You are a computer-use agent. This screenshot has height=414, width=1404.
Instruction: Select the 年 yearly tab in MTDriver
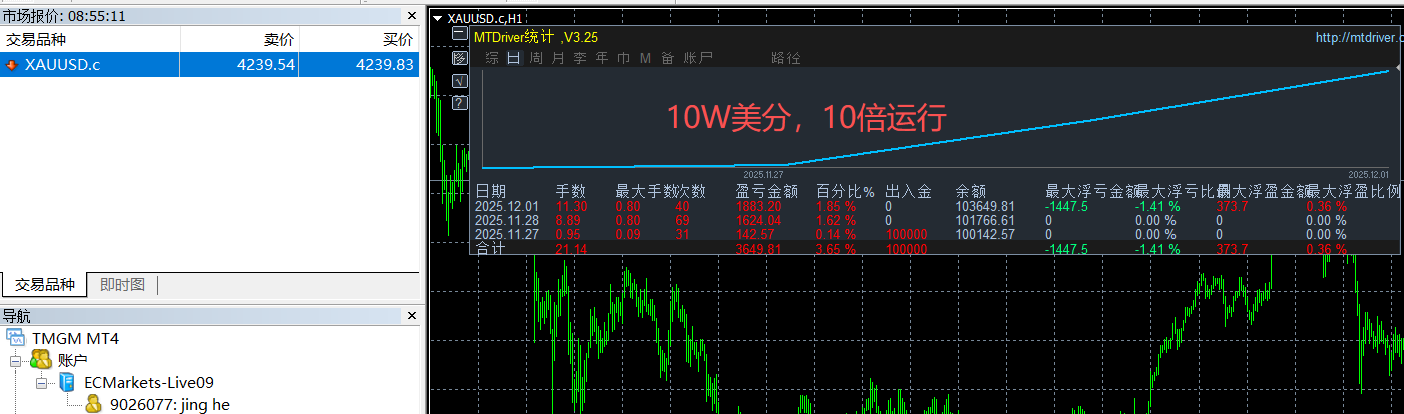(602, 58)
